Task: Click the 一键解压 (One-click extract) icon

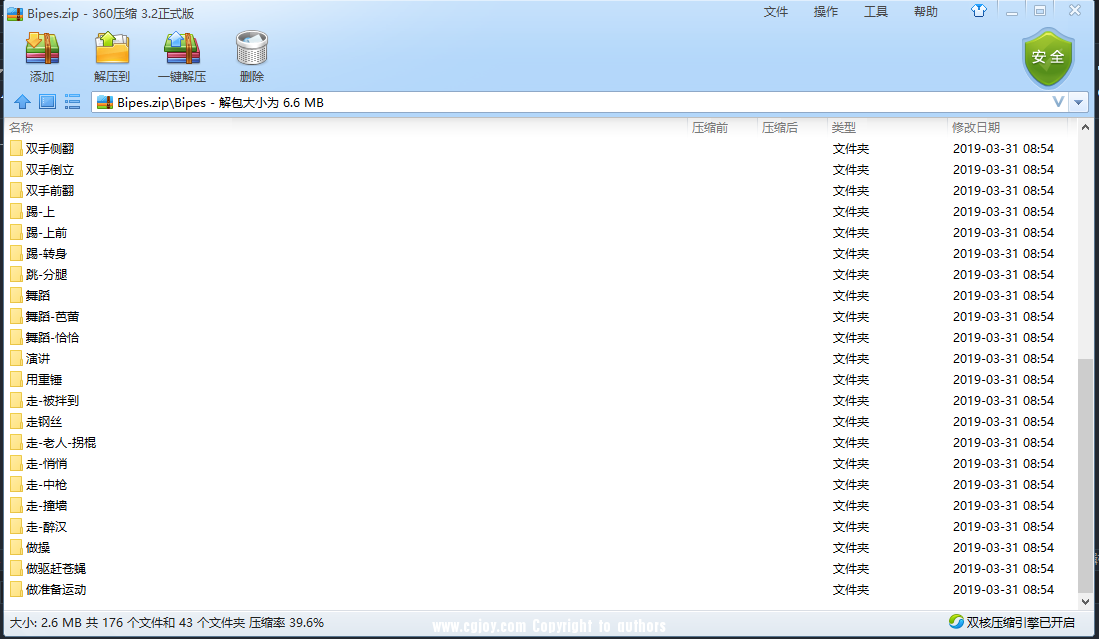Action: coord(181,50)
